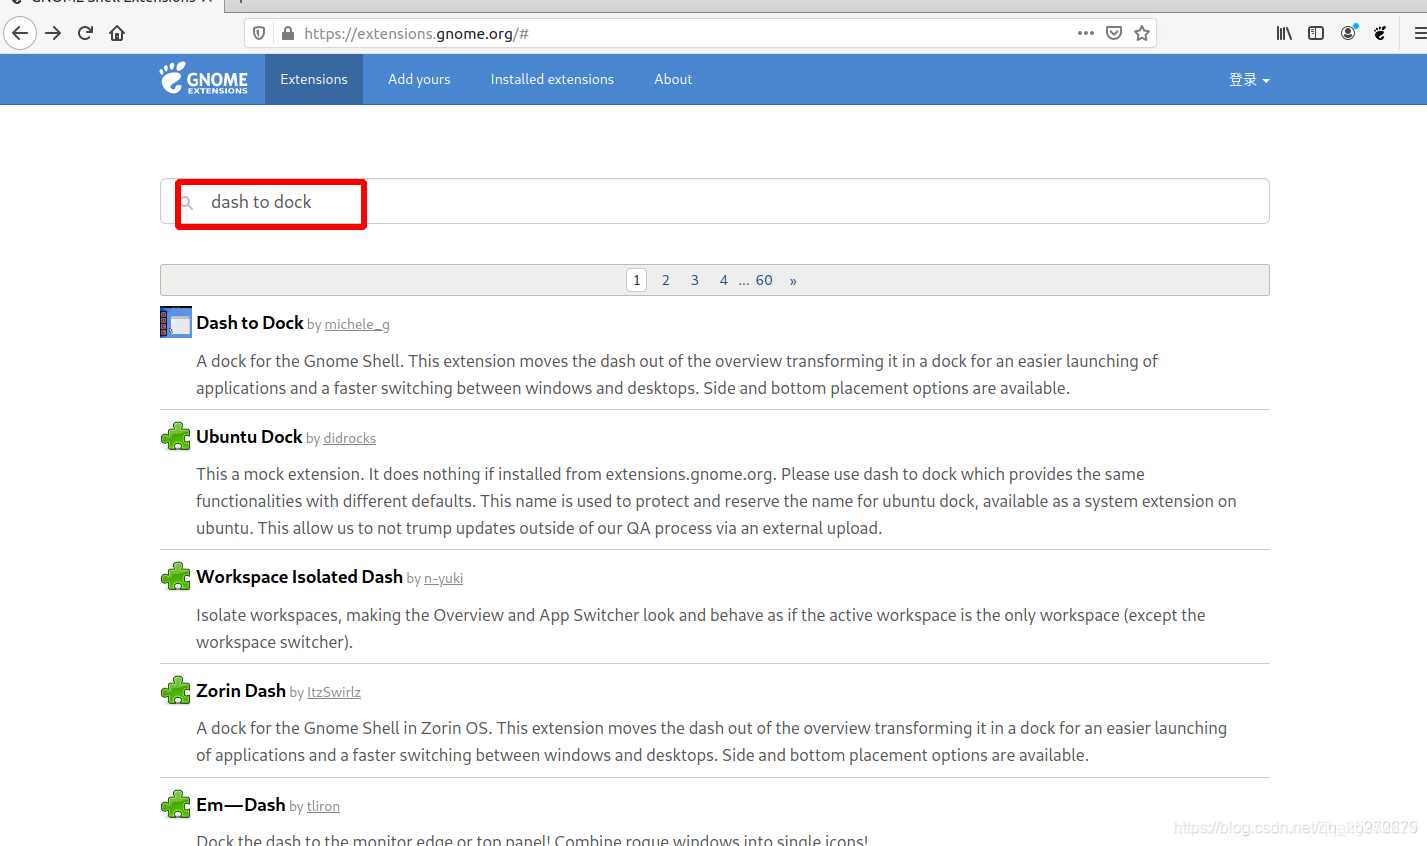Viewport: 1427px width, 846px height.
Task: Open the Ubuntu Dock extension page
Action: (x=249, y=436)
